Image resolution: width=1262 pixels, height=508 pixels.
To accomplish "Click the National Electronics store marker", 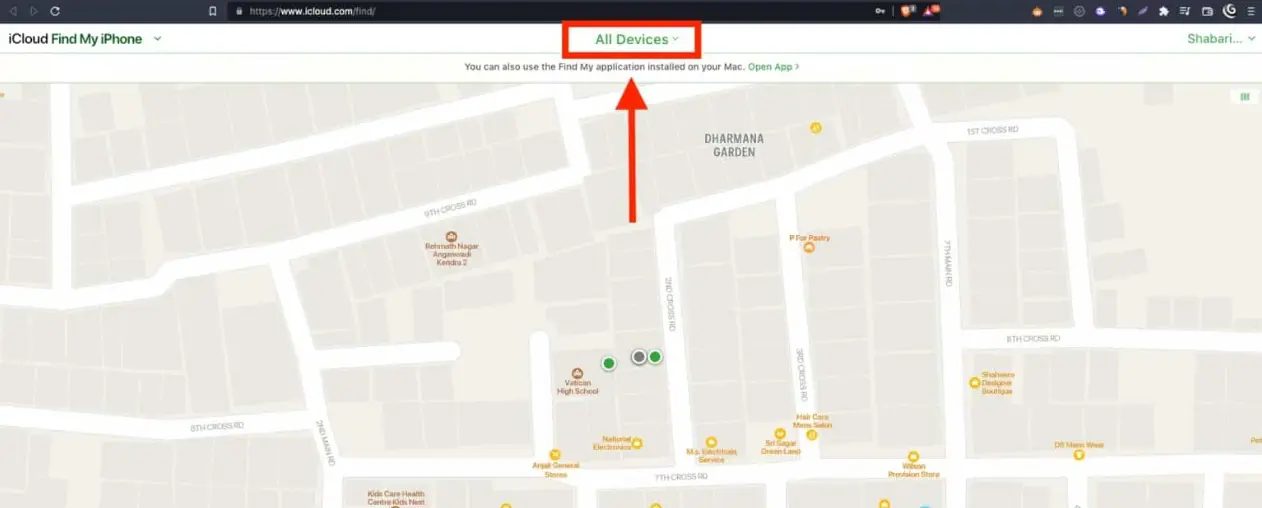I will tap(636, 443).
